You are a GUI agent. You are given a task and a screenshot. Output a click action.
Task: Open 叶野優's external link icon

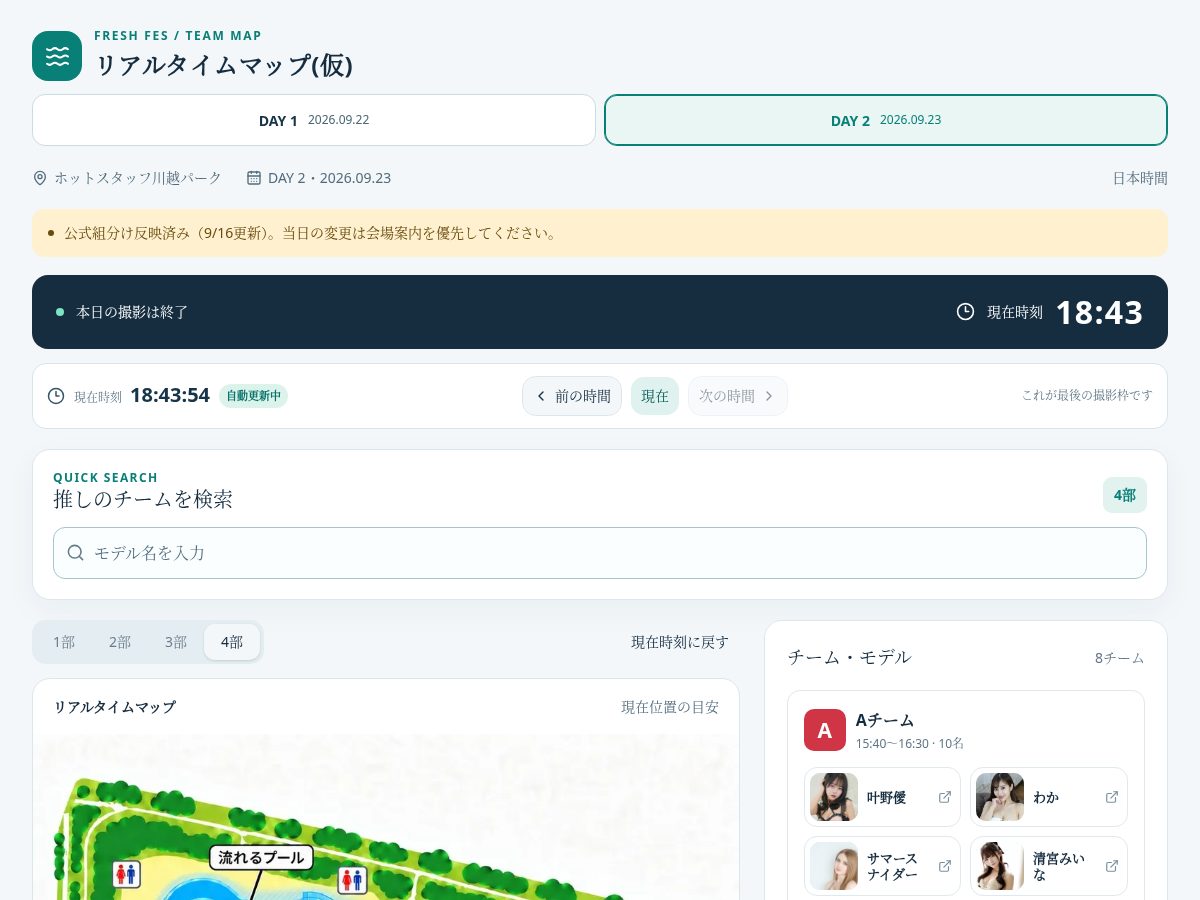pyautogui.click(x=944, y=797)
